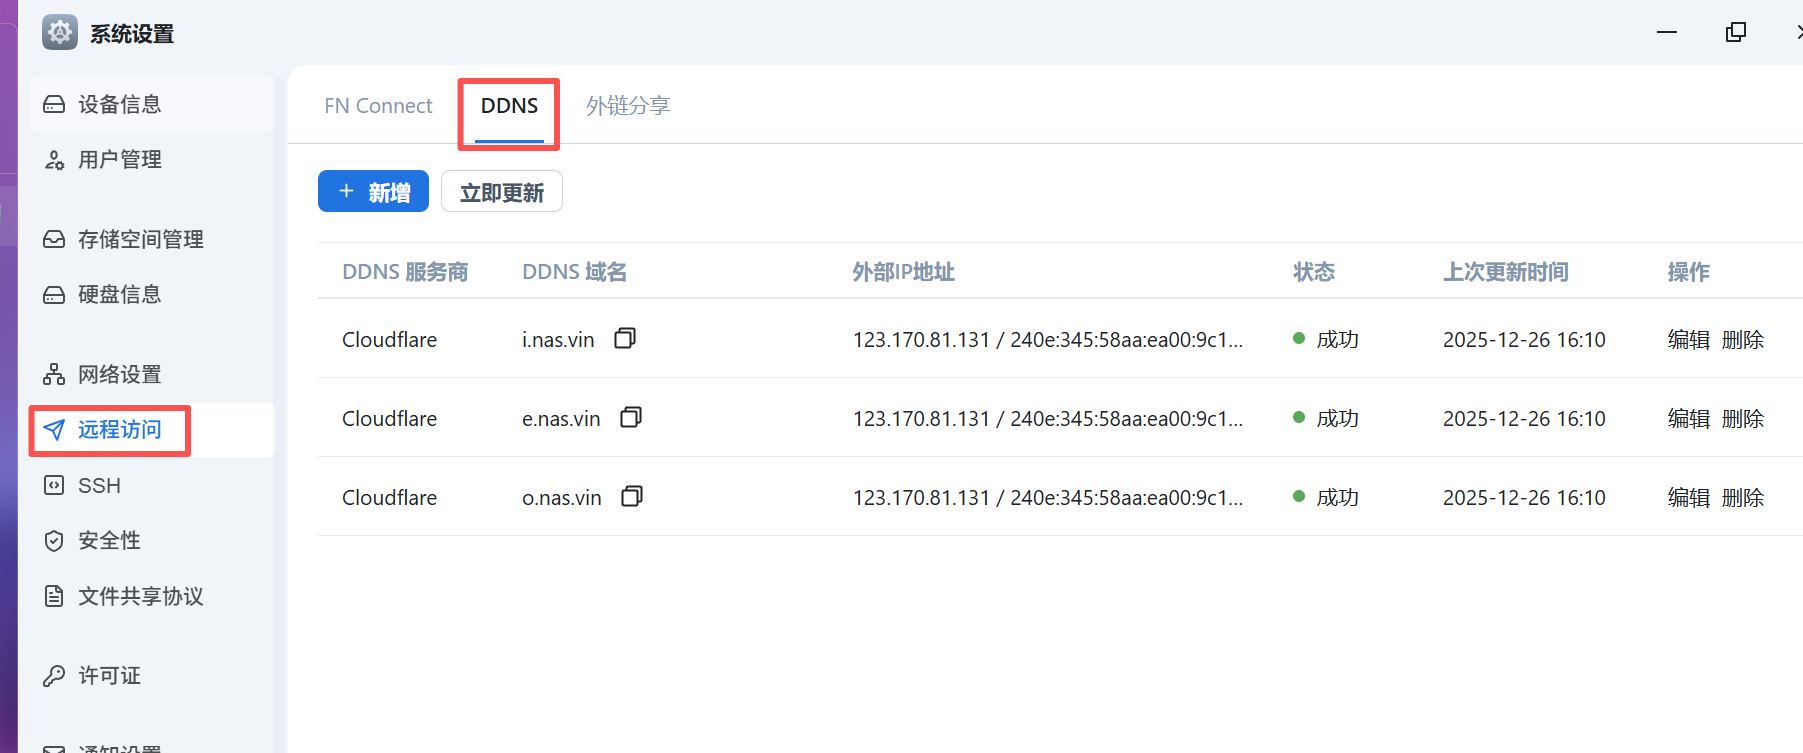The image size is (1803, 753).
Task: Open 网络设置 section
Action: pyautogui.click(x=152, y=374)
